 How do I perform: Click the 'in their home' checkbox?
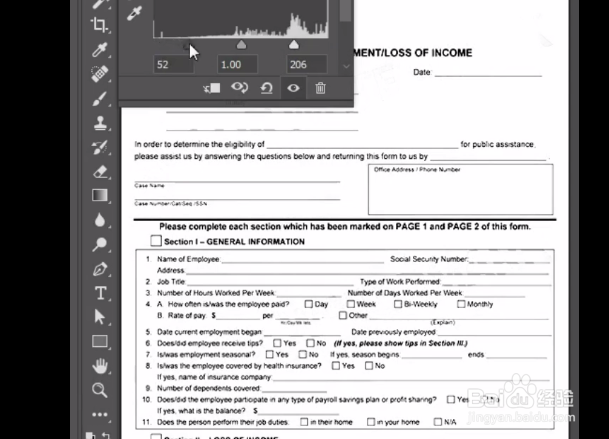pos(304,422)
